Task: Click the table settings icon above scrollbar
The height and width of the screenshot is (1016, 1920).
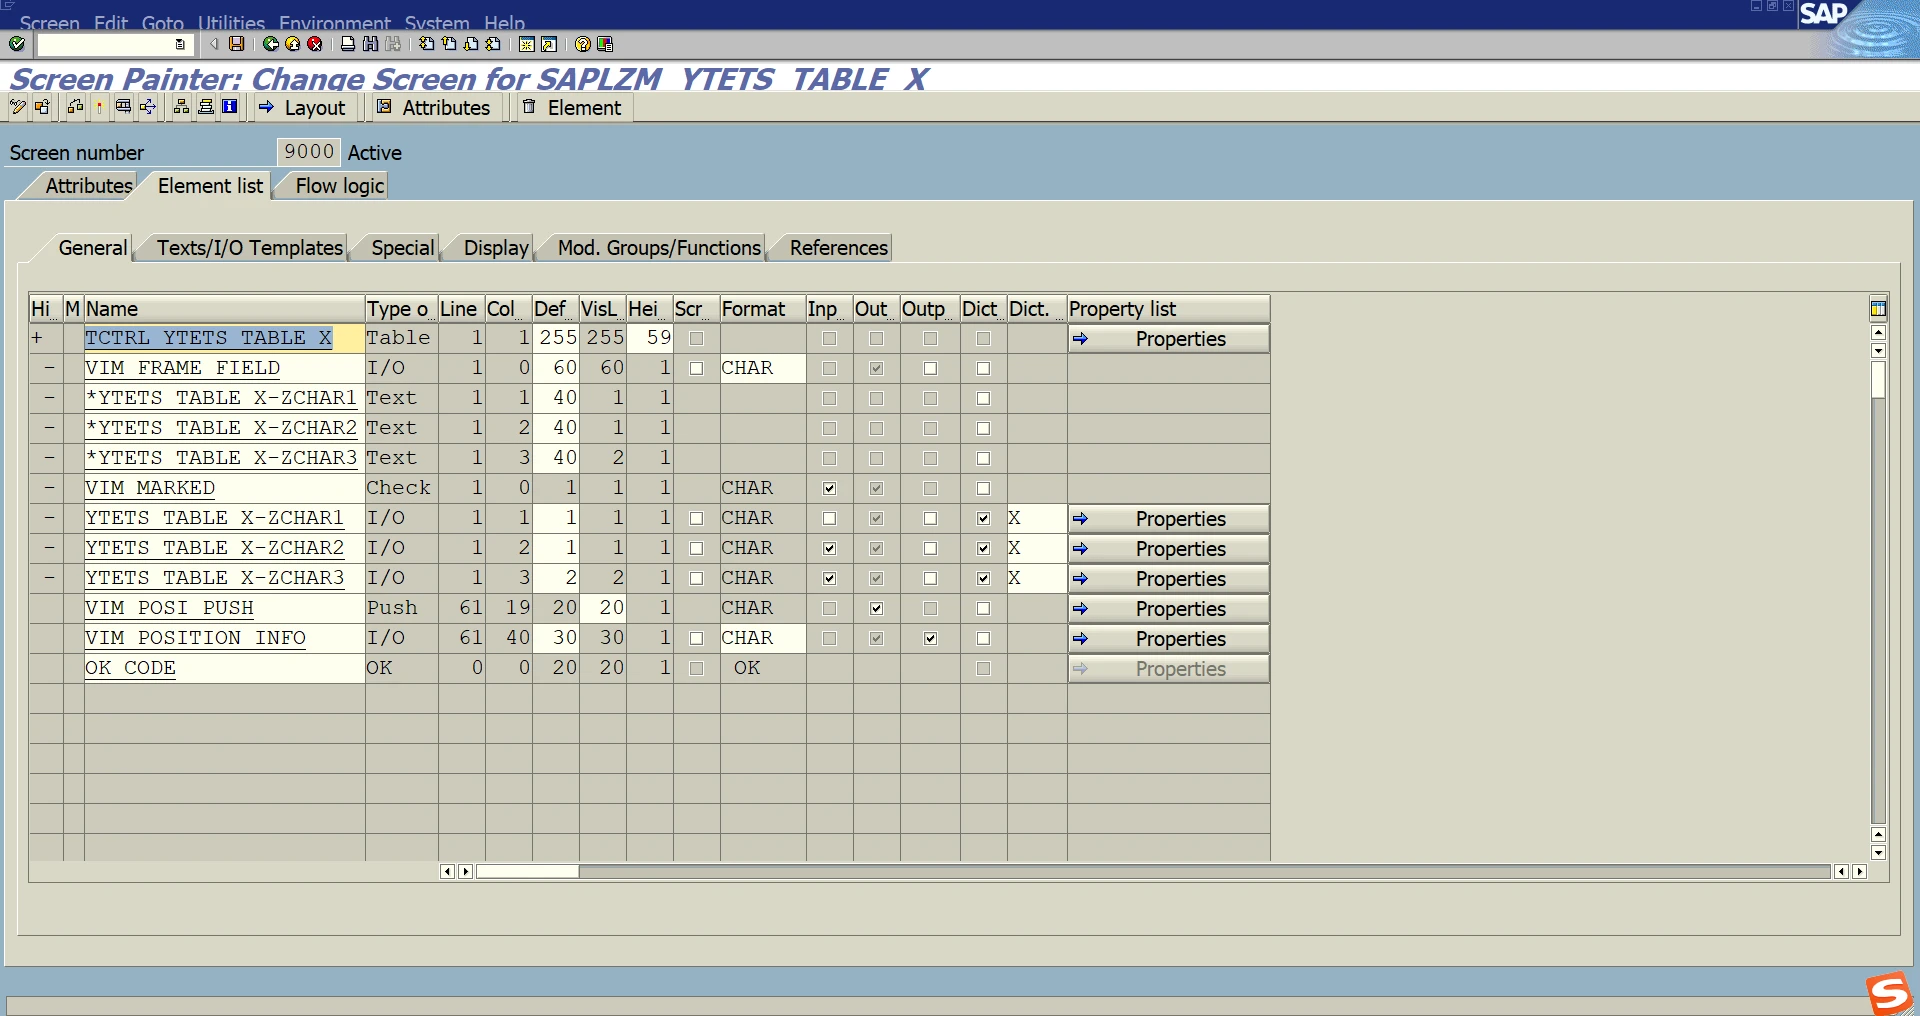Action: click(x=1878, y=308)
